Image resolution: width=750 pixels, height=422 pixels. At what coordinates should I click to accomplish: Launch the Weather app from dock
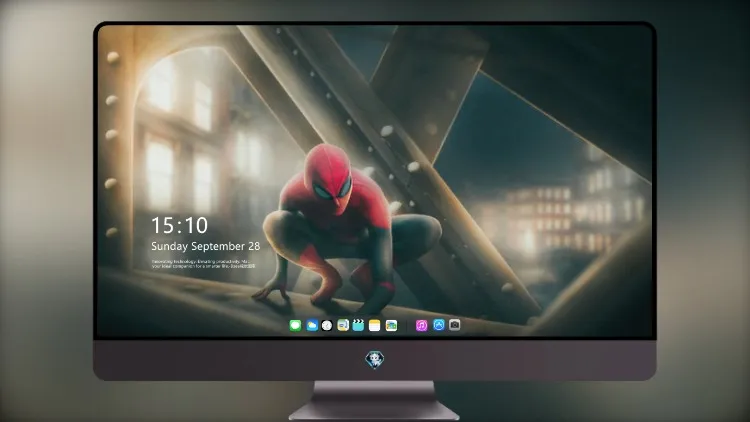point(312,325)
